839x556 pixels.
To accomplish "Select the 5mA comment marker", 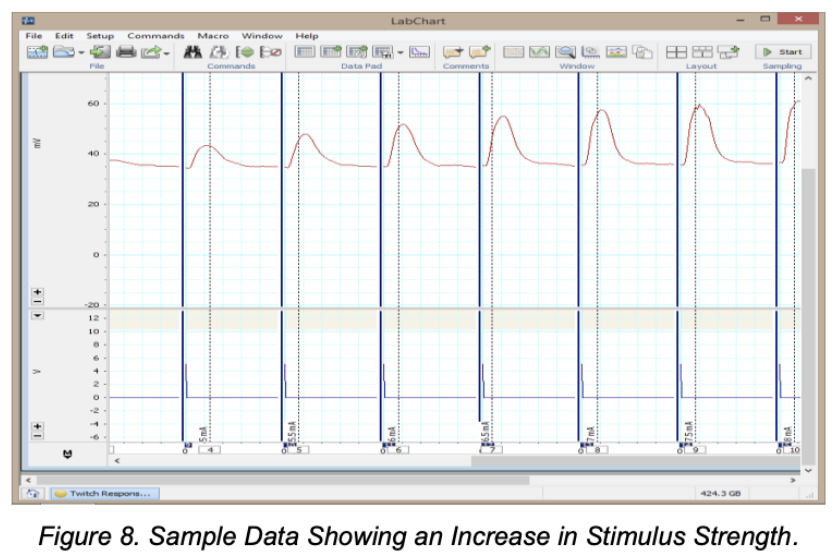I will click(203, 434).
